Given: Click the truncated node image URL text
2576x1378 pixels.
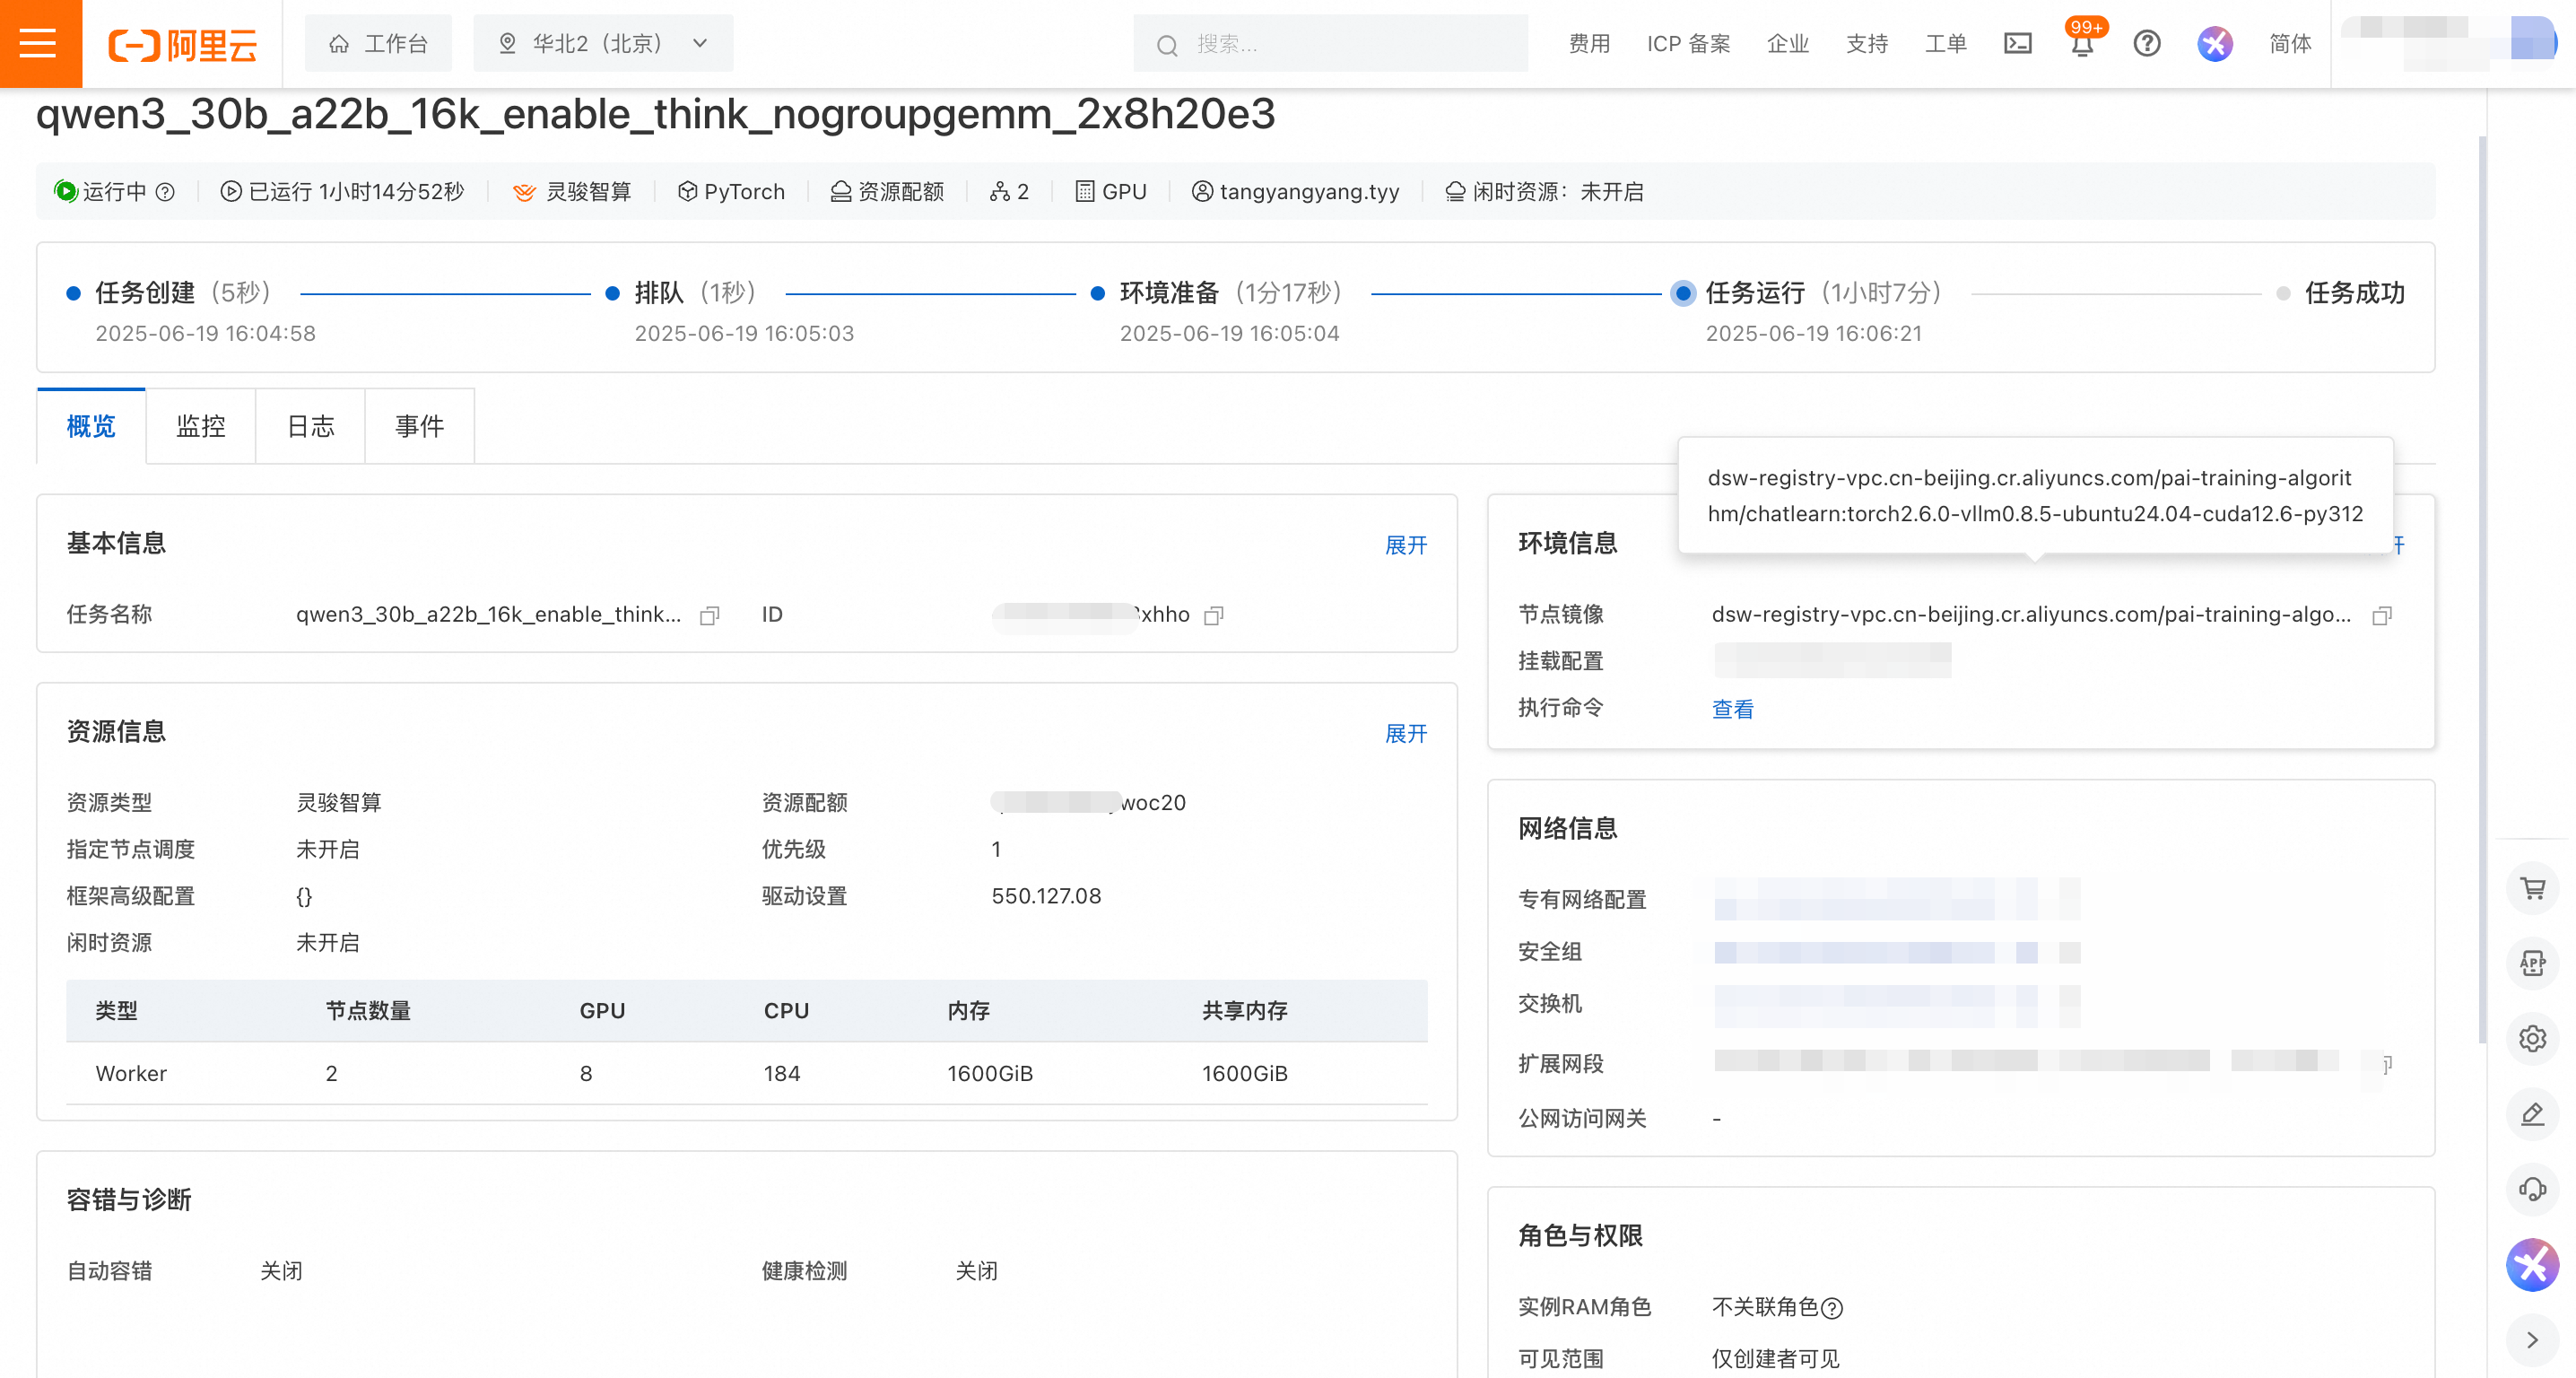Looking at the screenshot, I should coord(2030,614).
